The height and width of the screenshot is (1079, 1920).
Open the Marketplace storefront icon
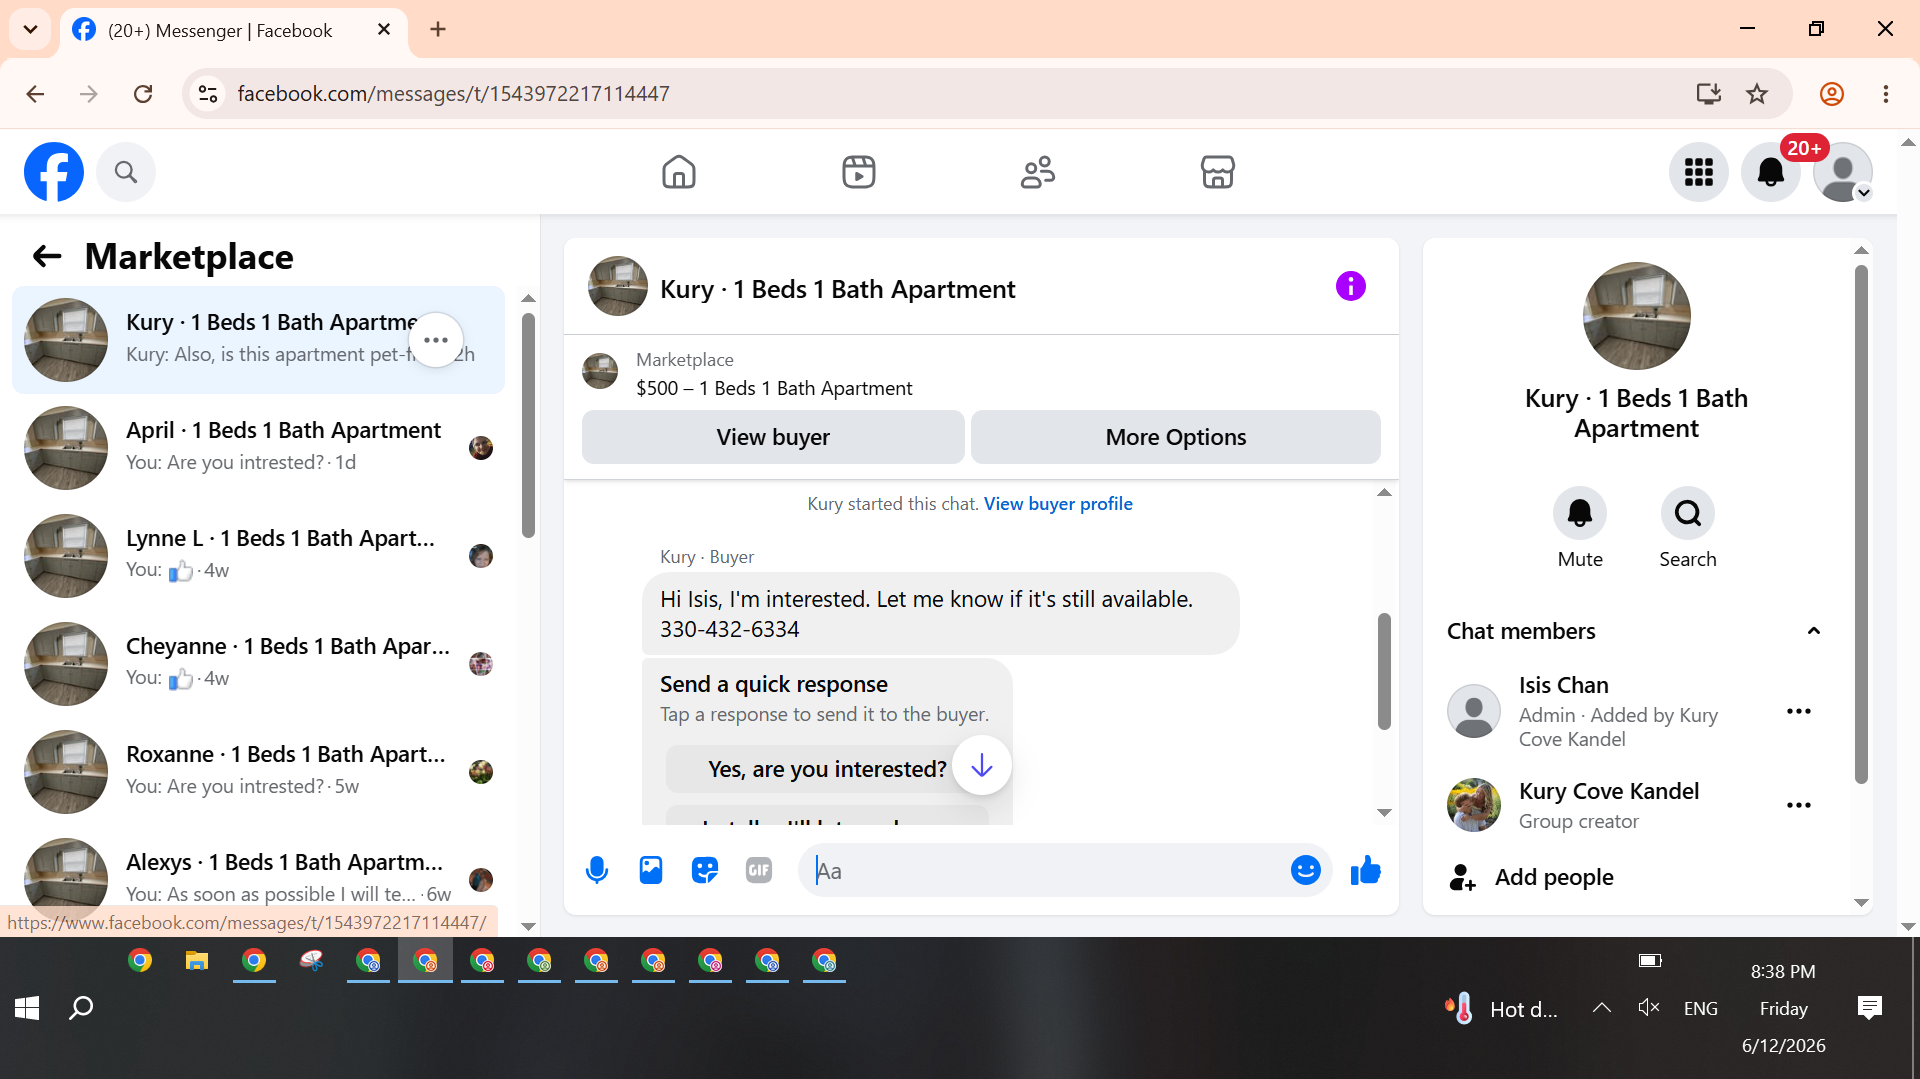[x=1218, y=172]
